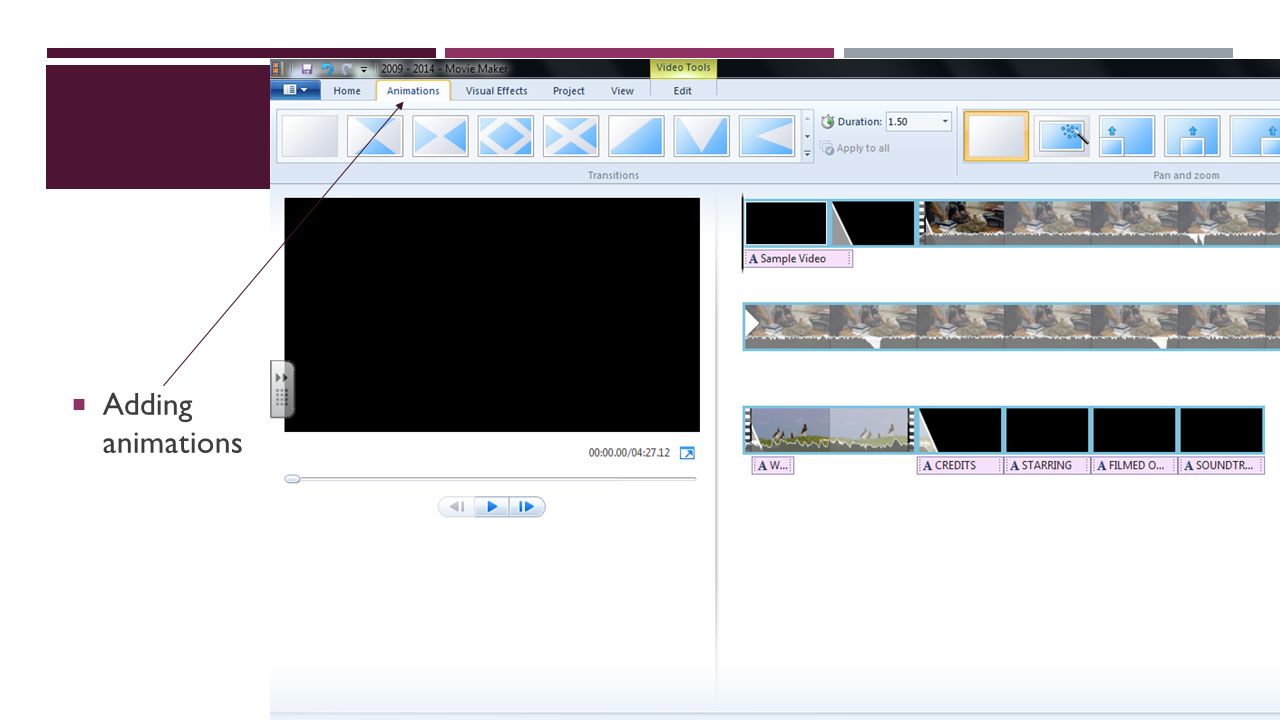The height and width of the screenshot is (720, 1280).
Task: Apply the X-shaped crisscross transition
Action: (x=571, y=136)
